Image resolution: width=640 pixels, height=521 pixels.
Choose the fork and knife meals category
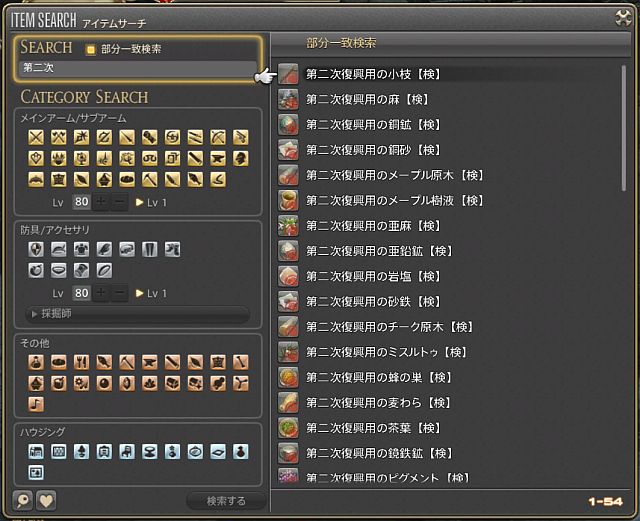pyautogui.click(x=81, y=362)
